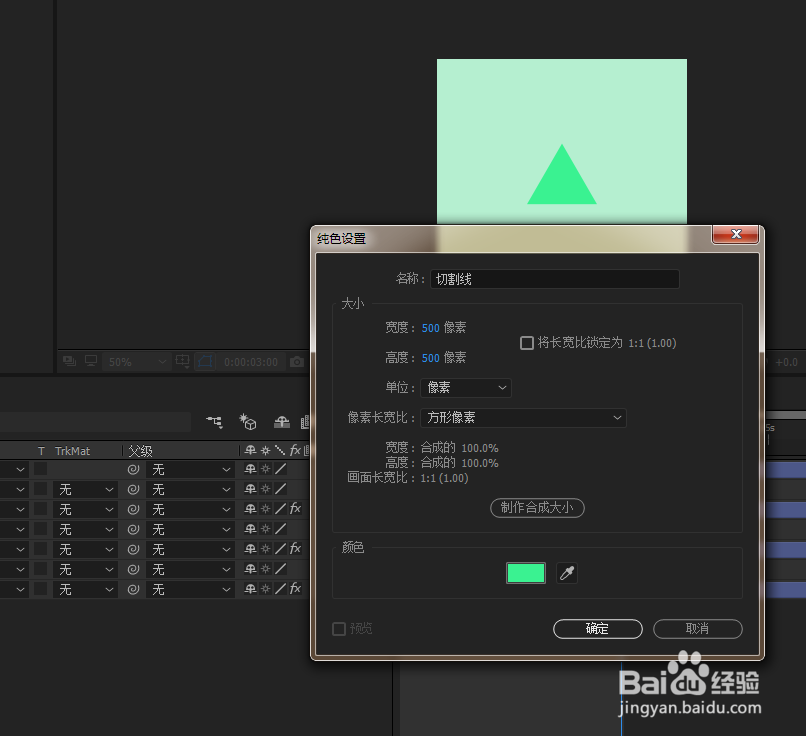Click 取消 to cancel the dialog

pos(698,629)
